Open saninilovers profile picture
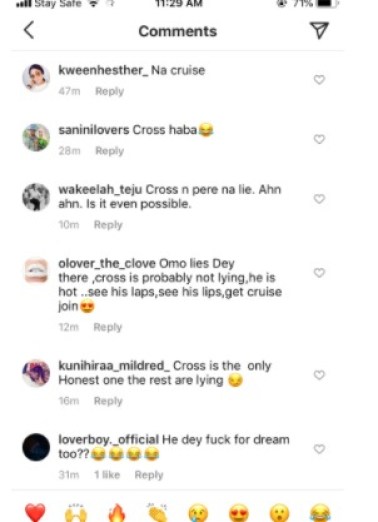378x522 pixels. pyautogui.click(x=36, y=137)
